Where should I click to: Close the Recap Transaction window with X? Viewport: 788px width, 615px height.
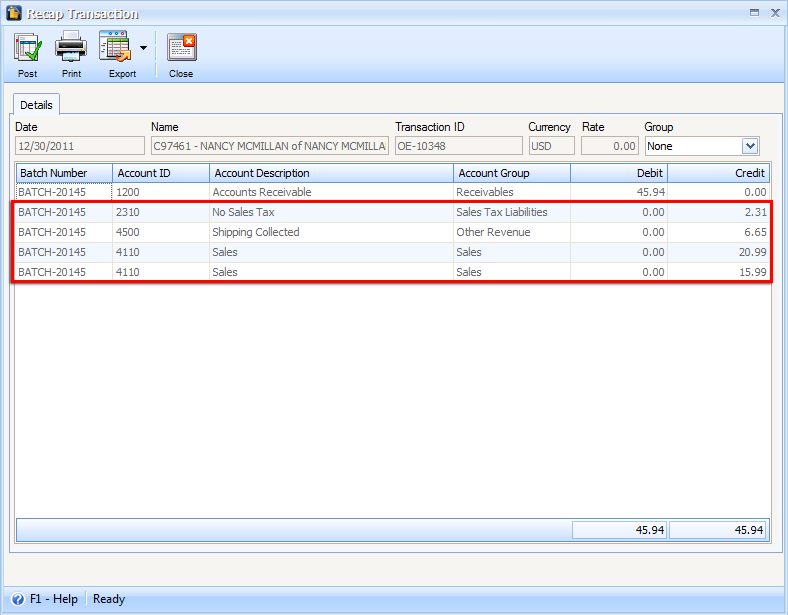[775, 13]
